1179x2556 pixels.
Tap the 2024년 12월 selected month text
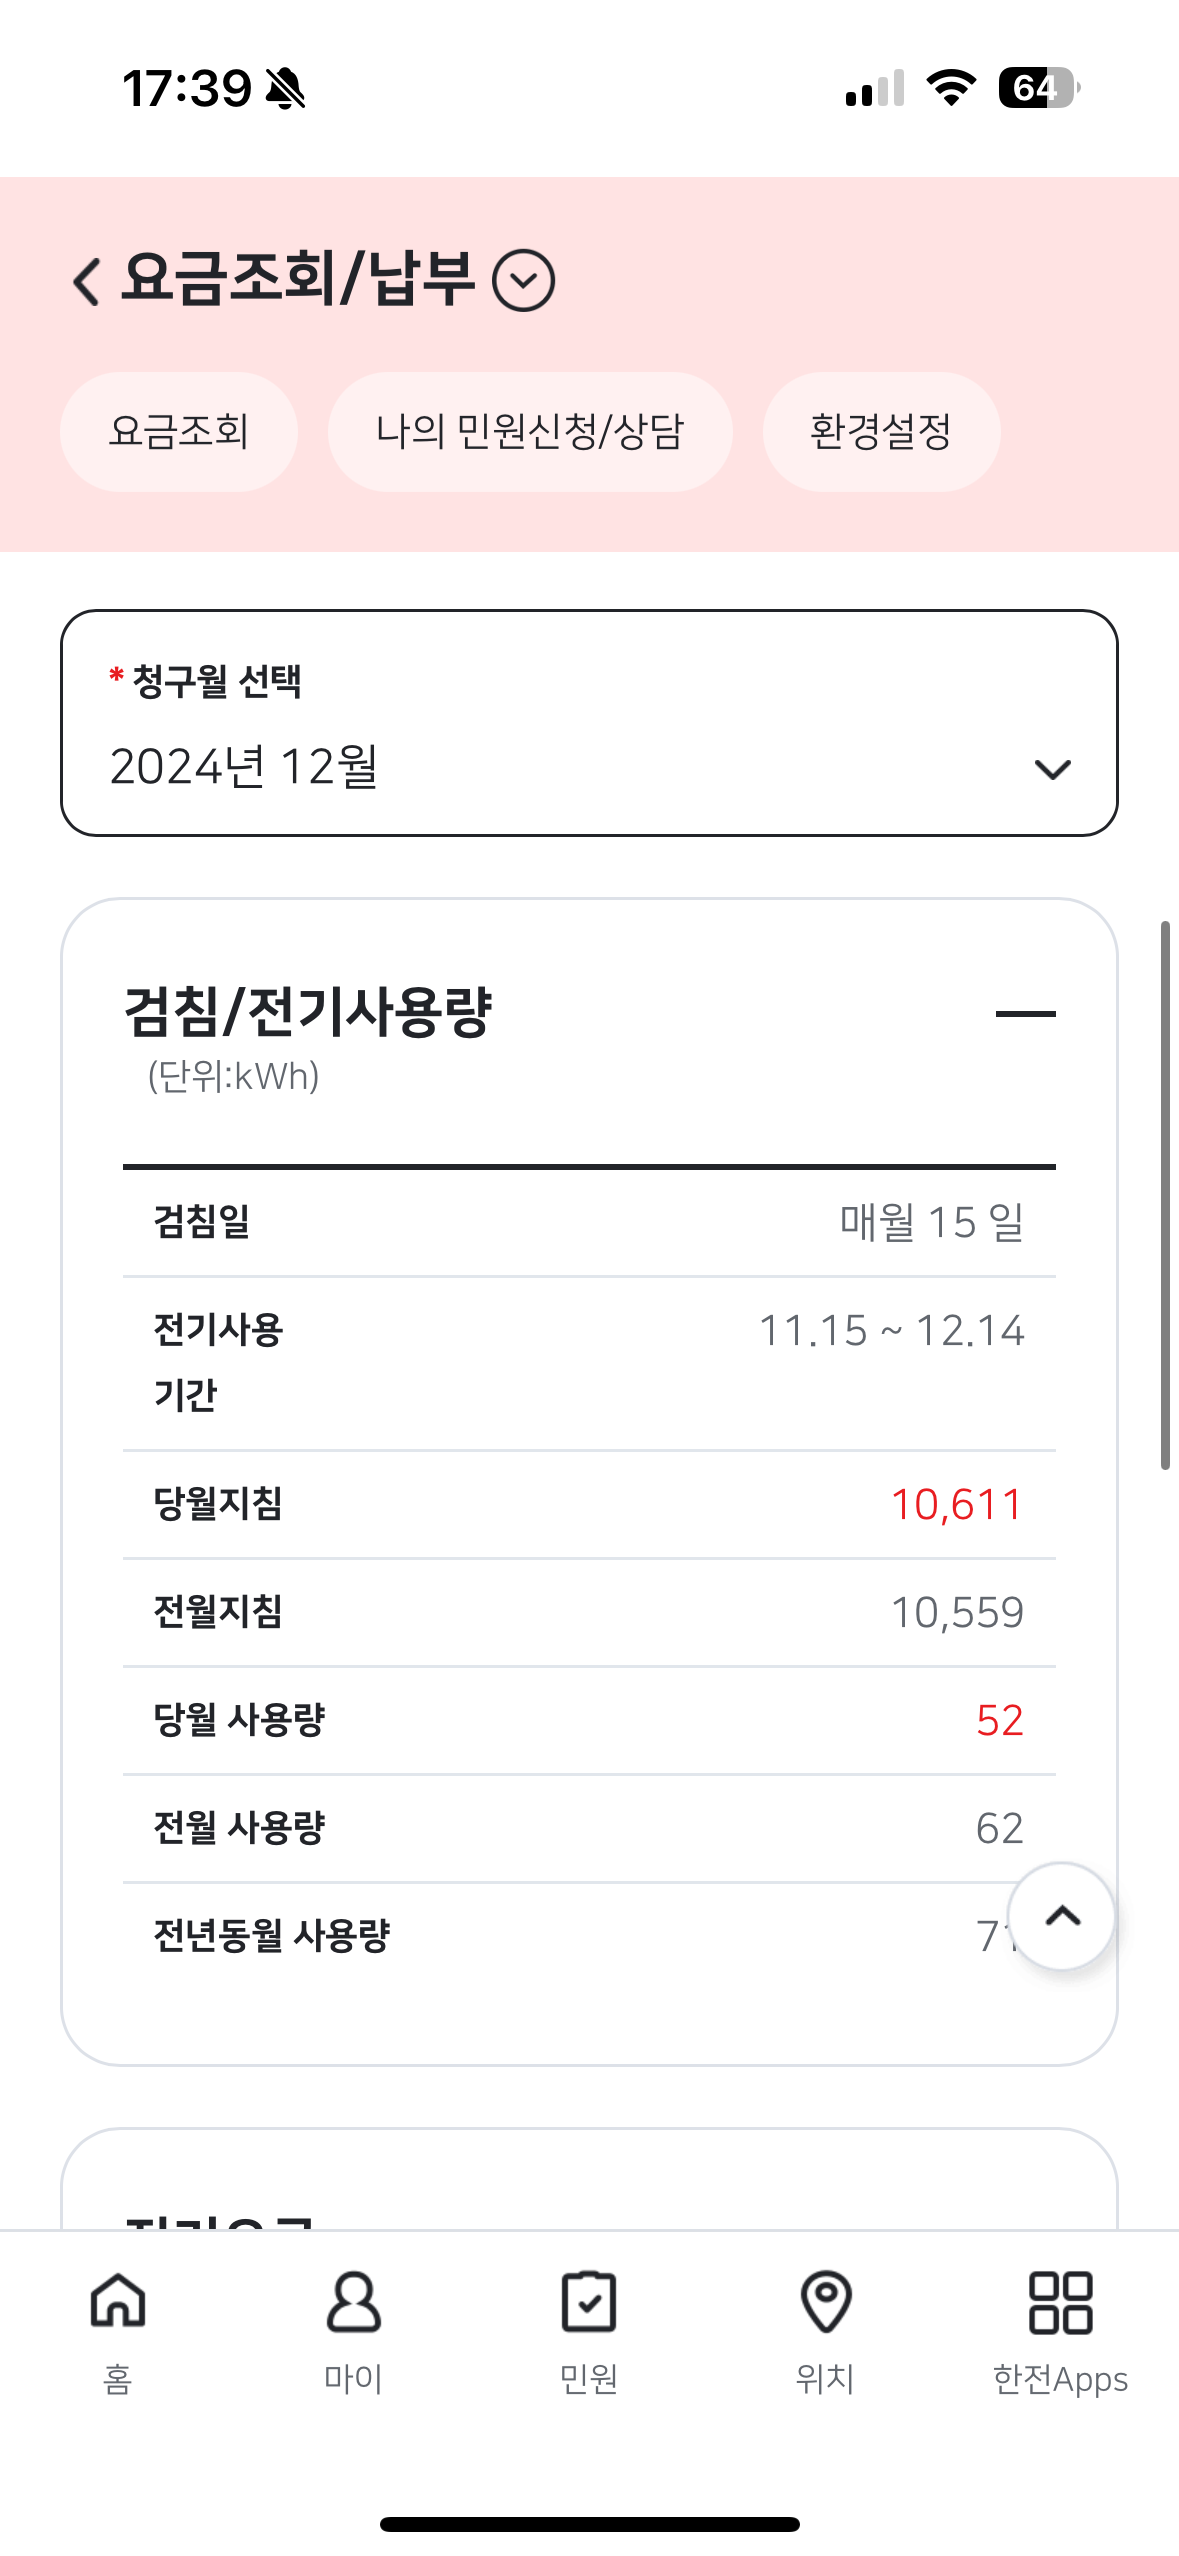click(x=244, y=767)
